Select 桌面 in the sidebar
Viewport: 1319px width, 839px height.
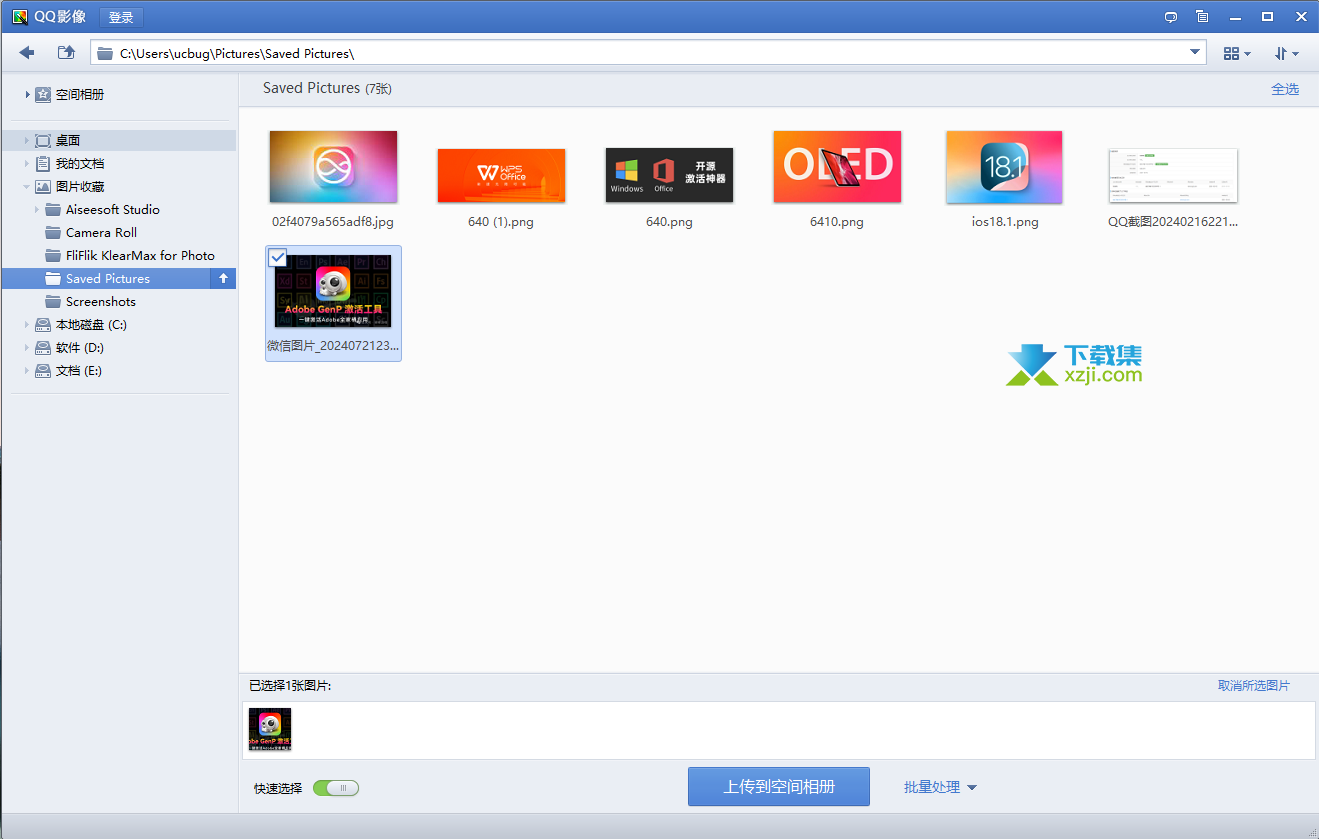[68, 141]
